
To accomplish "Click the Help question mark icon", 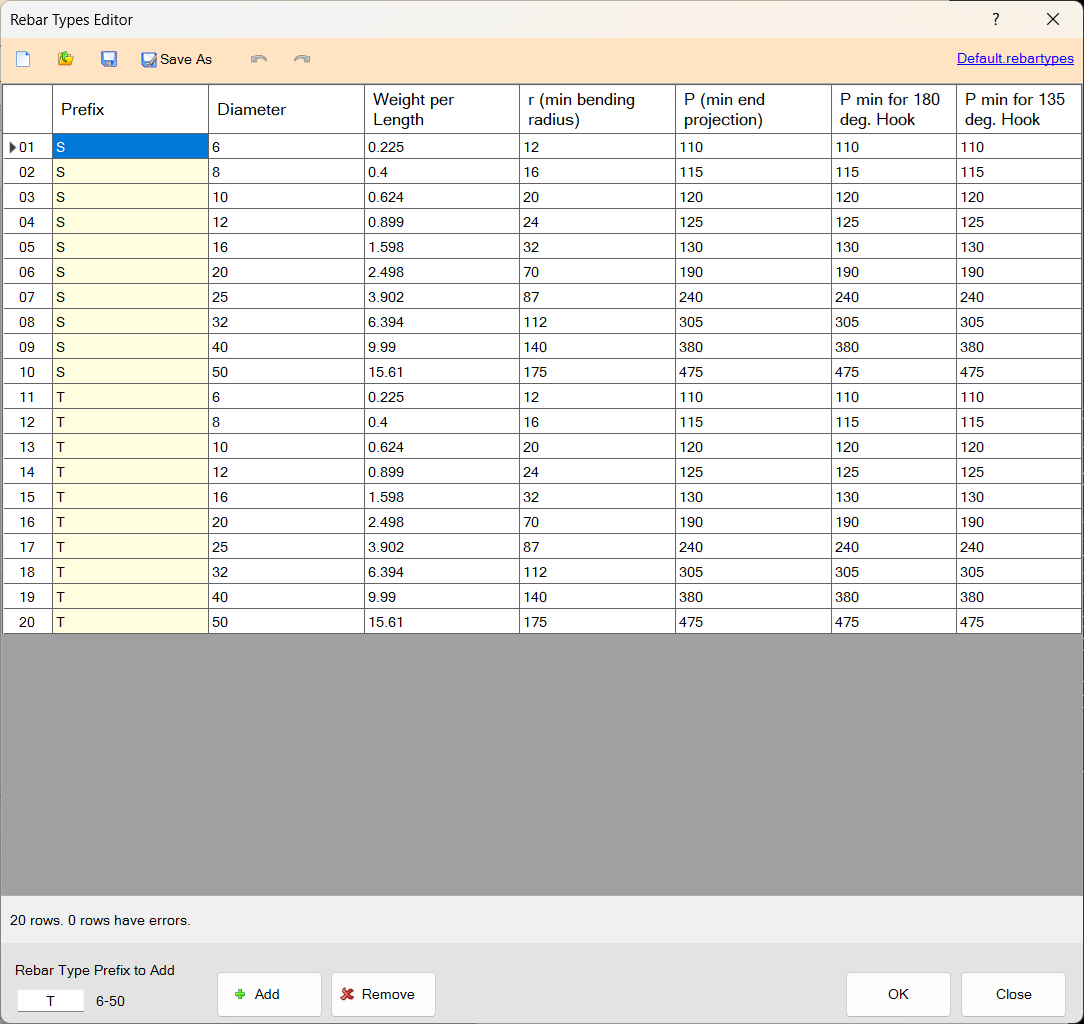I will click(x=996, y=20).
